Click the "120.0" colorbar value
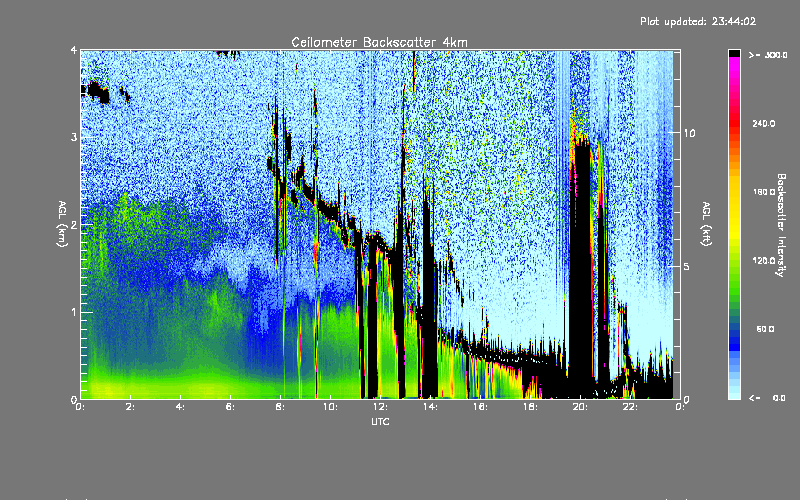The width and height of the screenshot is (800, 500). pos(764,261)
